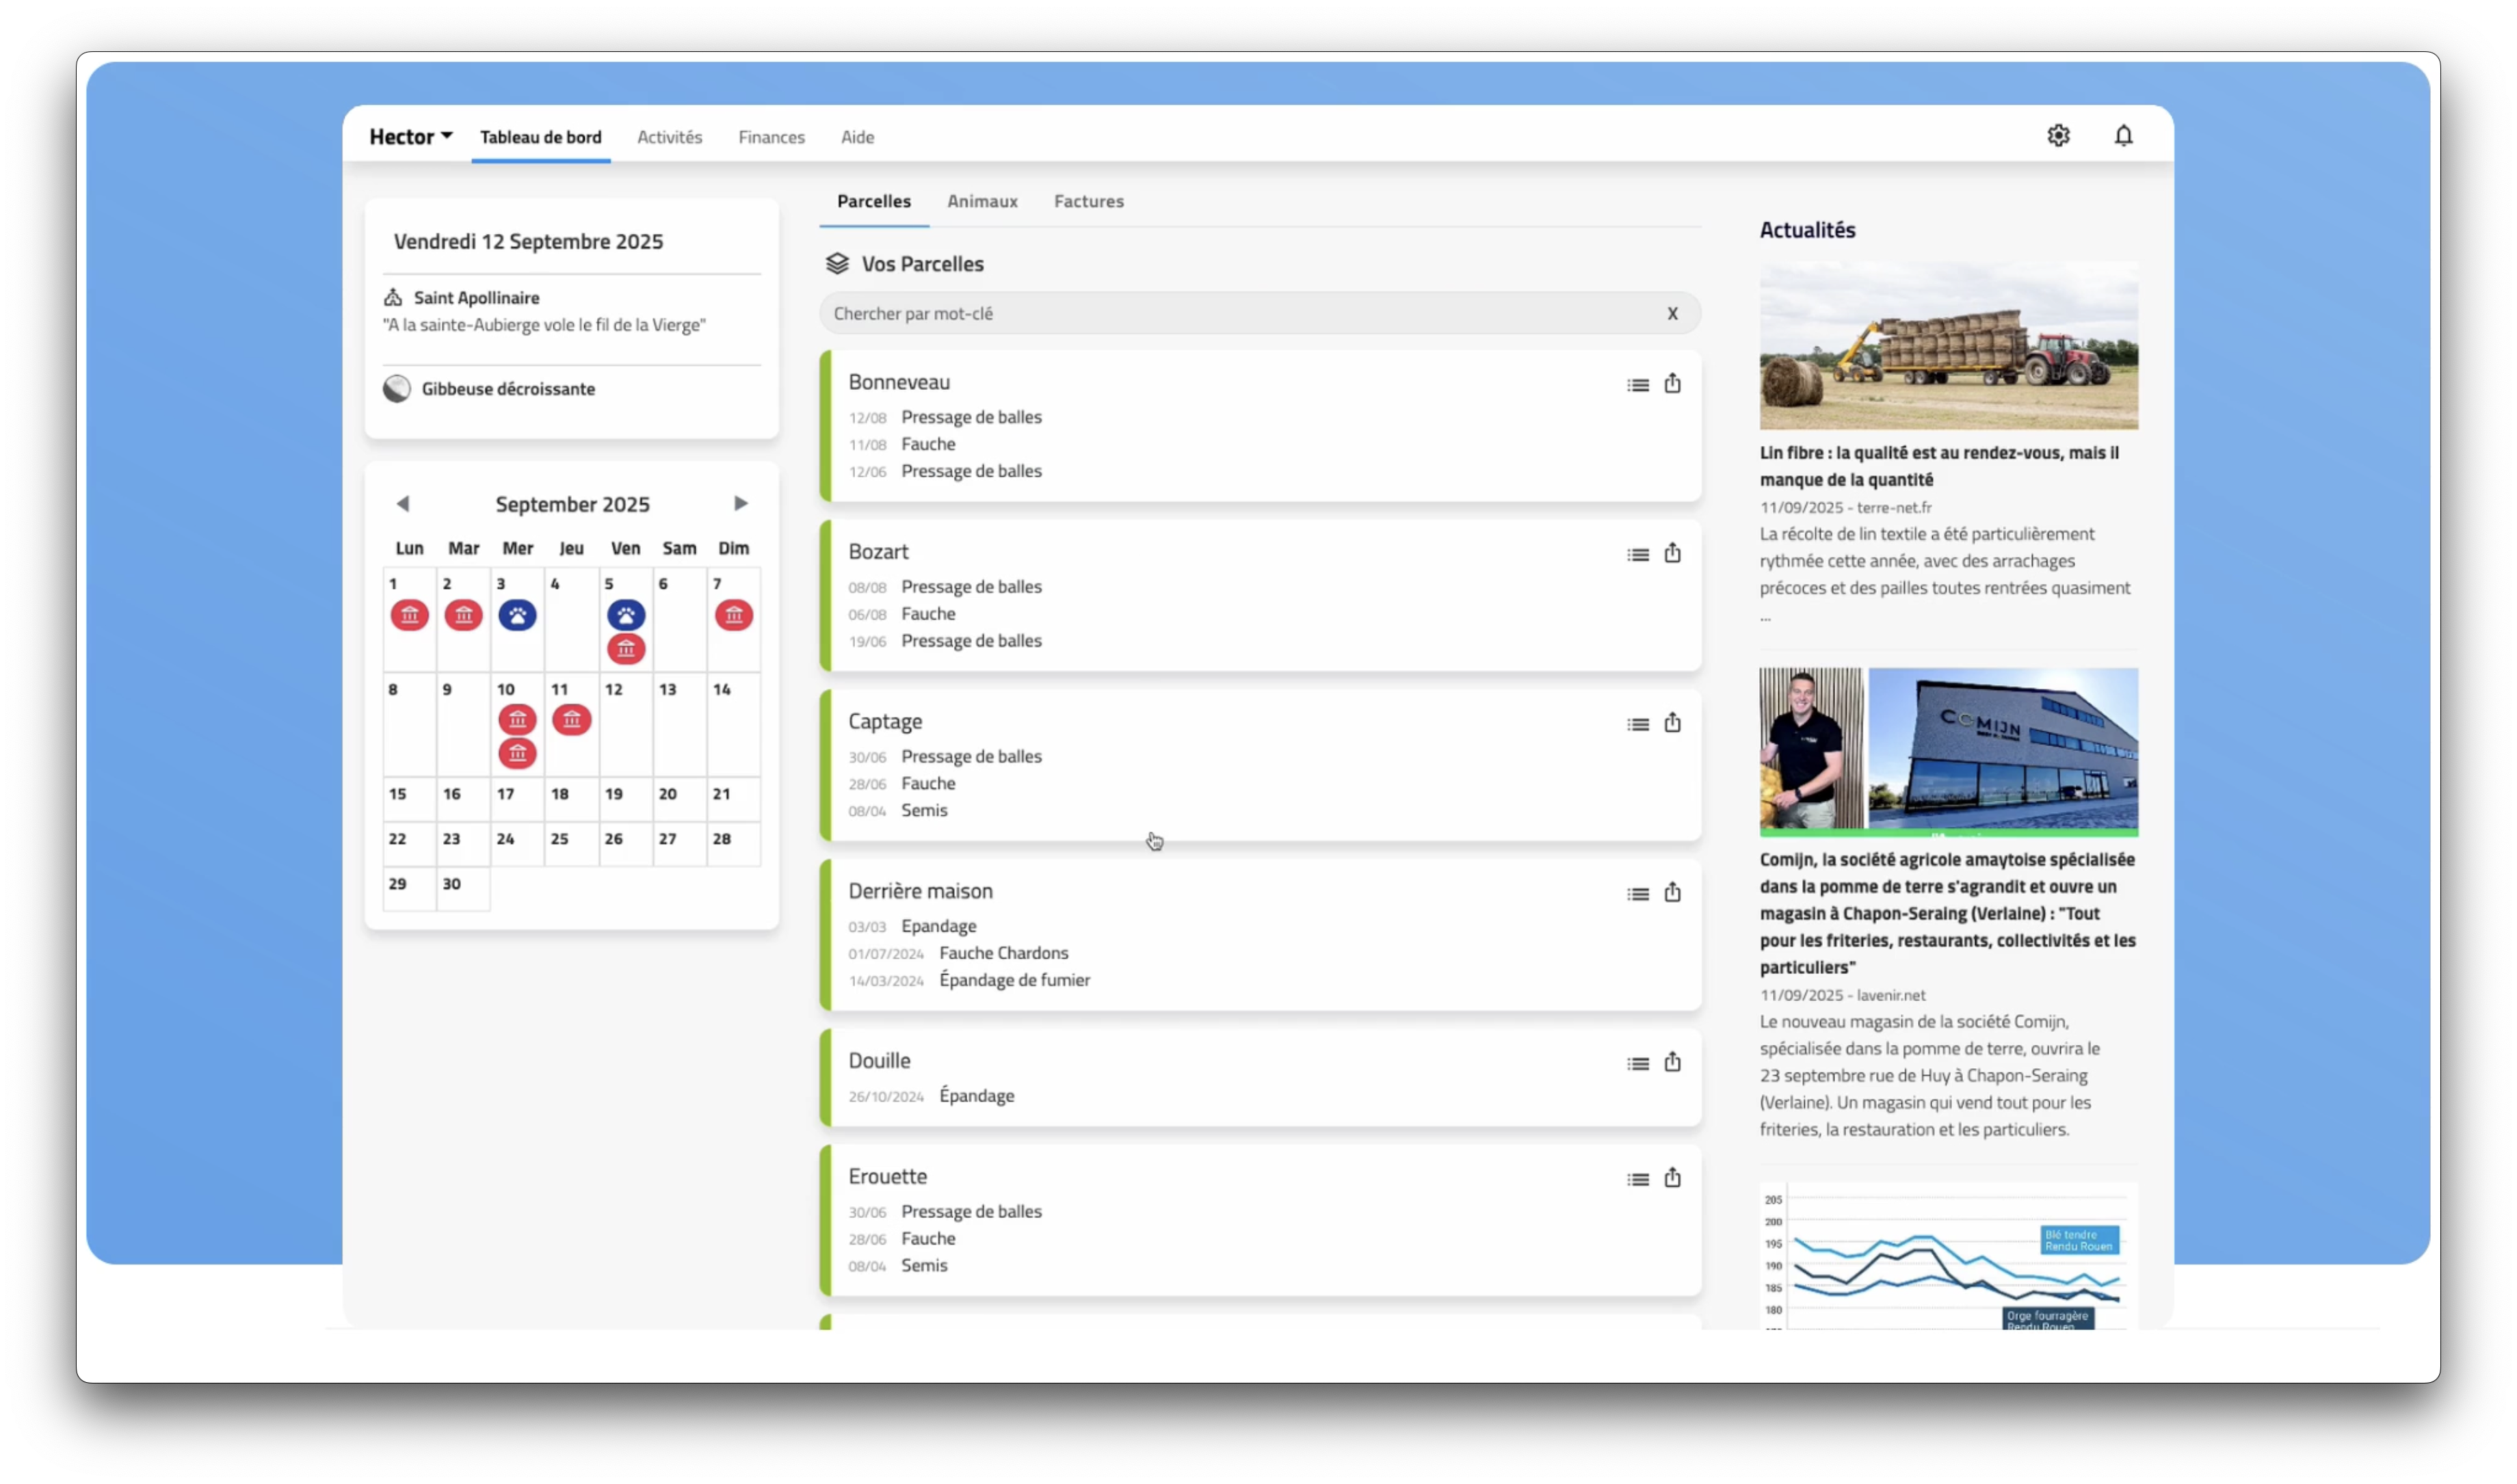Click the 03/03 Epandage entry under Derrière maison
Screen dimensions: 2517x1484
pyautogui.click(x=912, y=927)
